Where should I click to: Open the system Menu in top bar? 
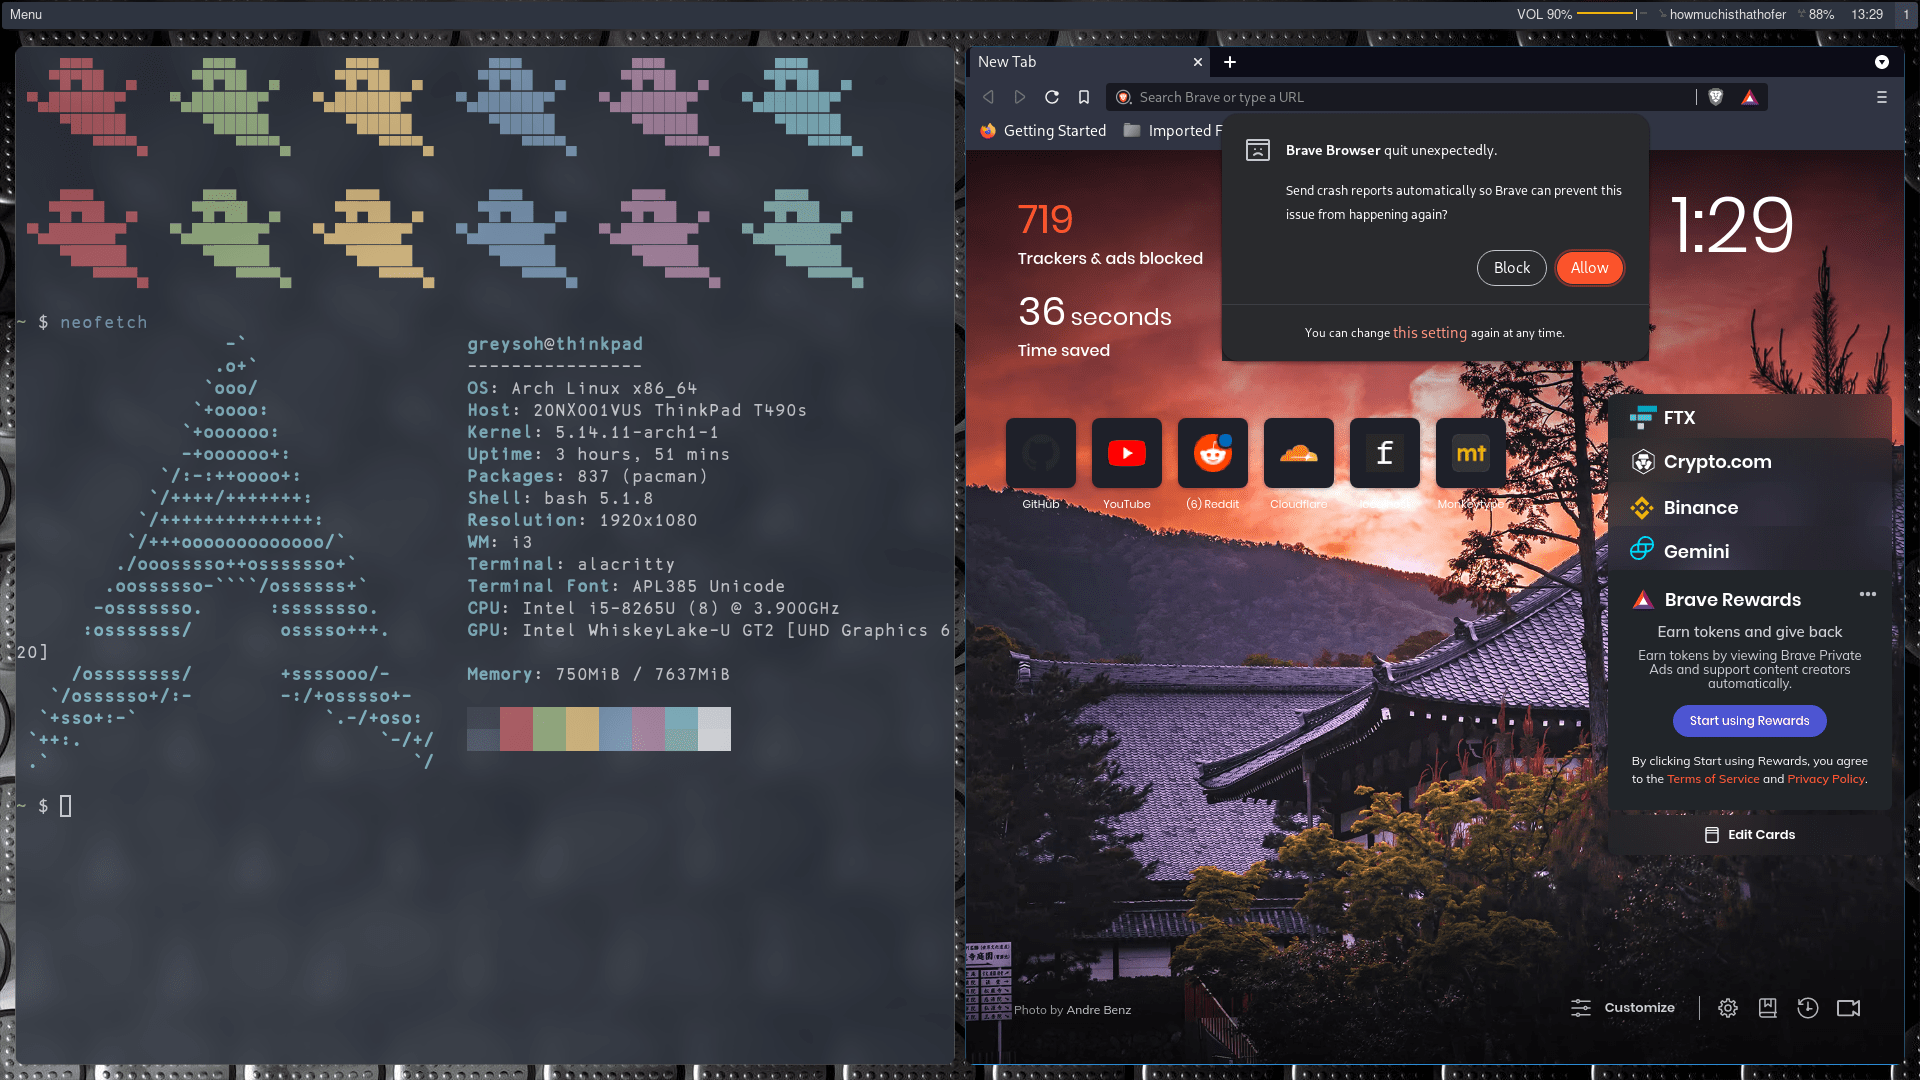25,14
